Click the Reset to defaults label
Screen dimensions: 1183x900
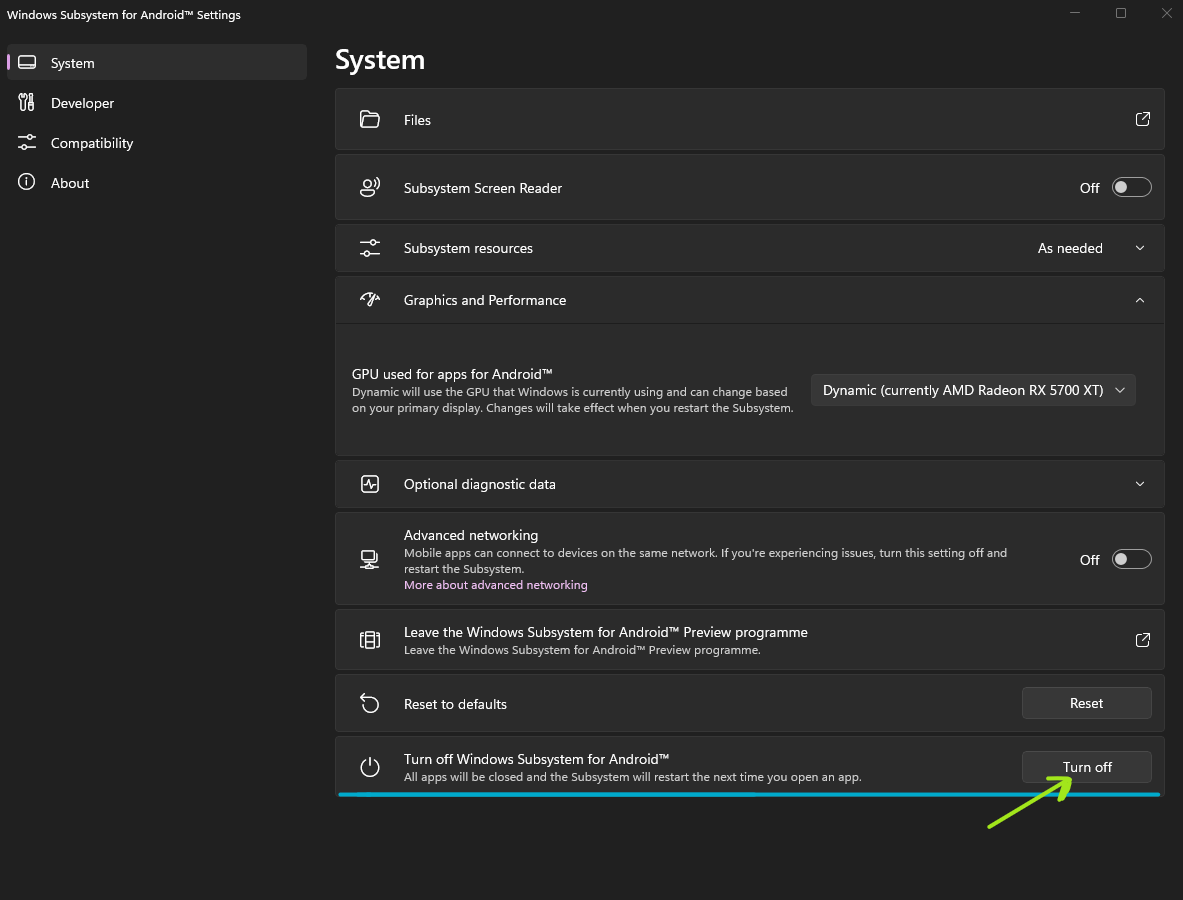click(455, 704)
